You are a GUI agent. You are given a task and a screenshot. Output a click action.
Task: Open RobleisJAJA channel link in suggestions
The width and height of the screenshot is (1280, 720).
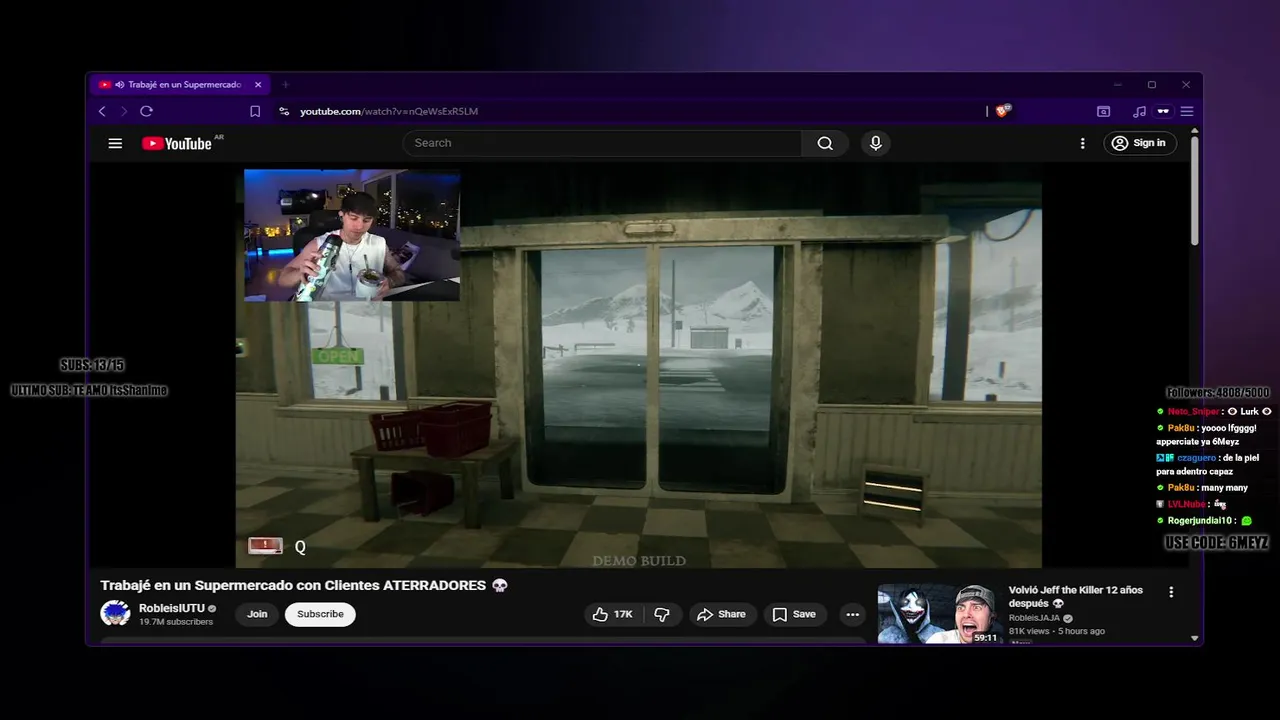[1035, 618]
